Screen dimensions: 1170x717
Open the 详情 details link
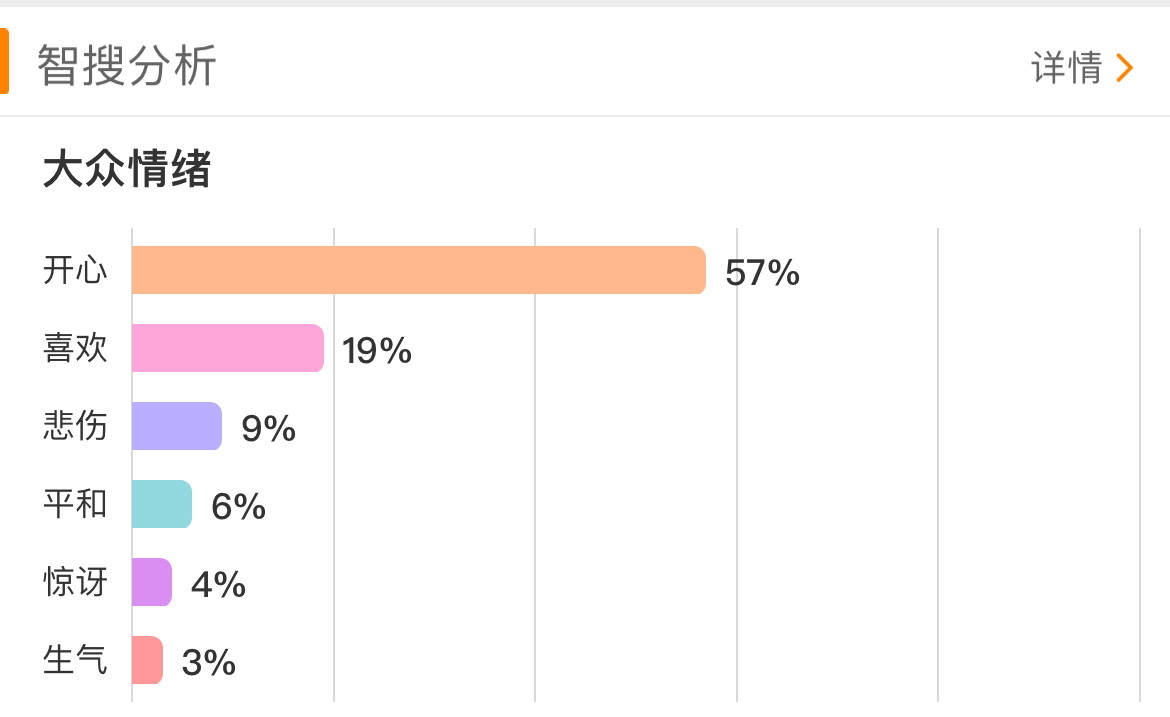[x=1066, y=68]
